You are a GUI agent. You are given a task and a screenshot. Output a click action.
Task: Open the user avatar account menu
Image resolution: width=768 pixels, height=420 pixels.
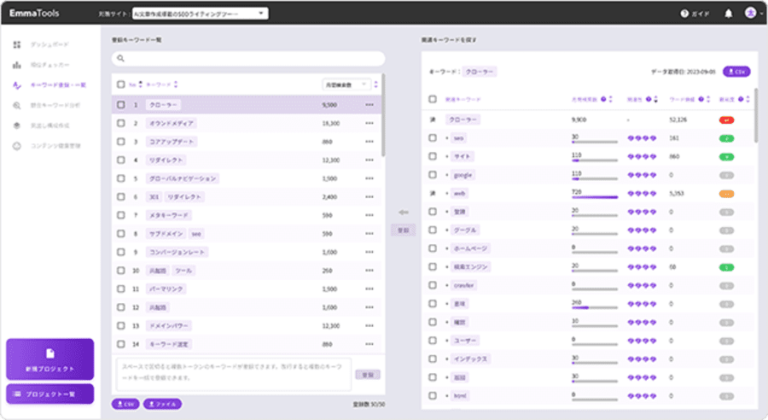coord(750,14)
